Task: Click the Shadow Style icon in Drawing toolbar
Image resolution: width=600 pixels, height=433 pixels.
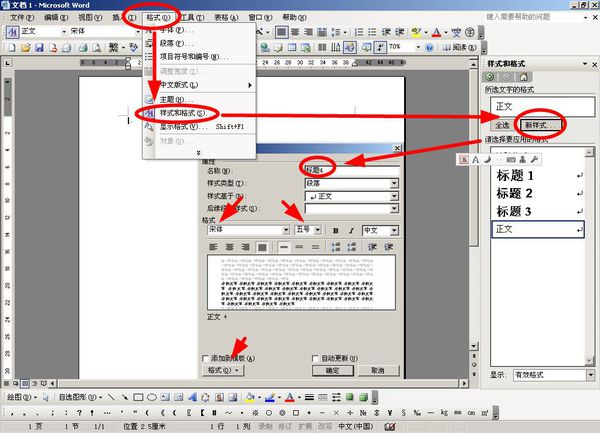Action: point(350,397)
